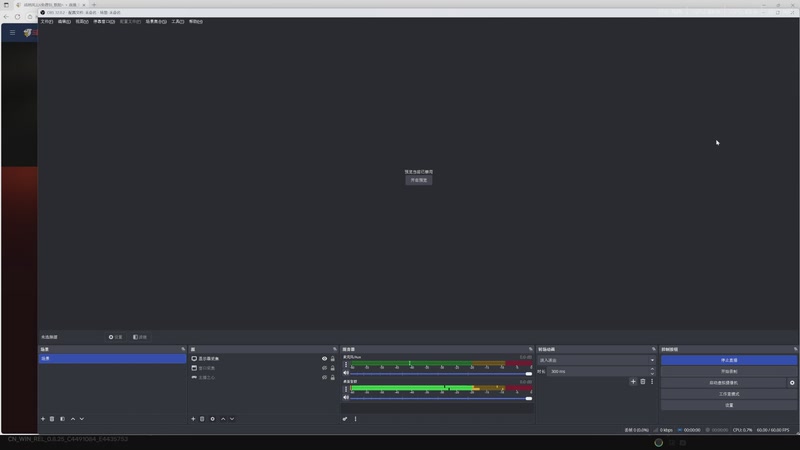Image resolution: width=800 pixels, height=450 pixels.
Task: Click the Stop Streaming button
Action: [x=729, y=360]
